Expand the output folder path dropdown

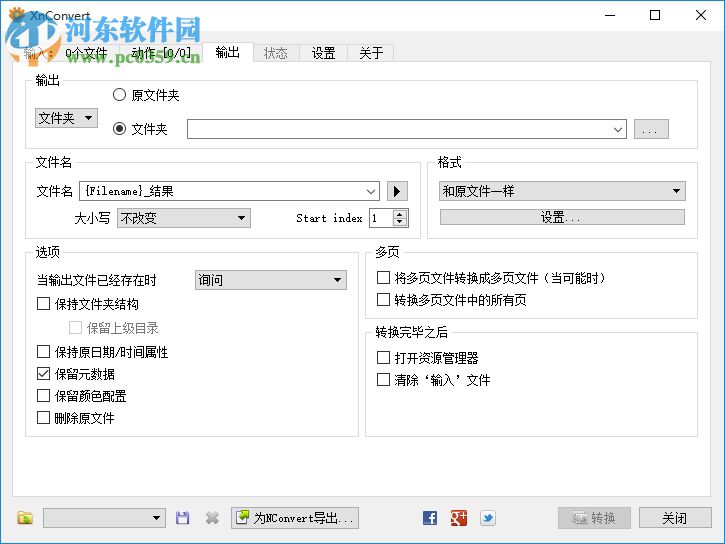coord(618,129)
